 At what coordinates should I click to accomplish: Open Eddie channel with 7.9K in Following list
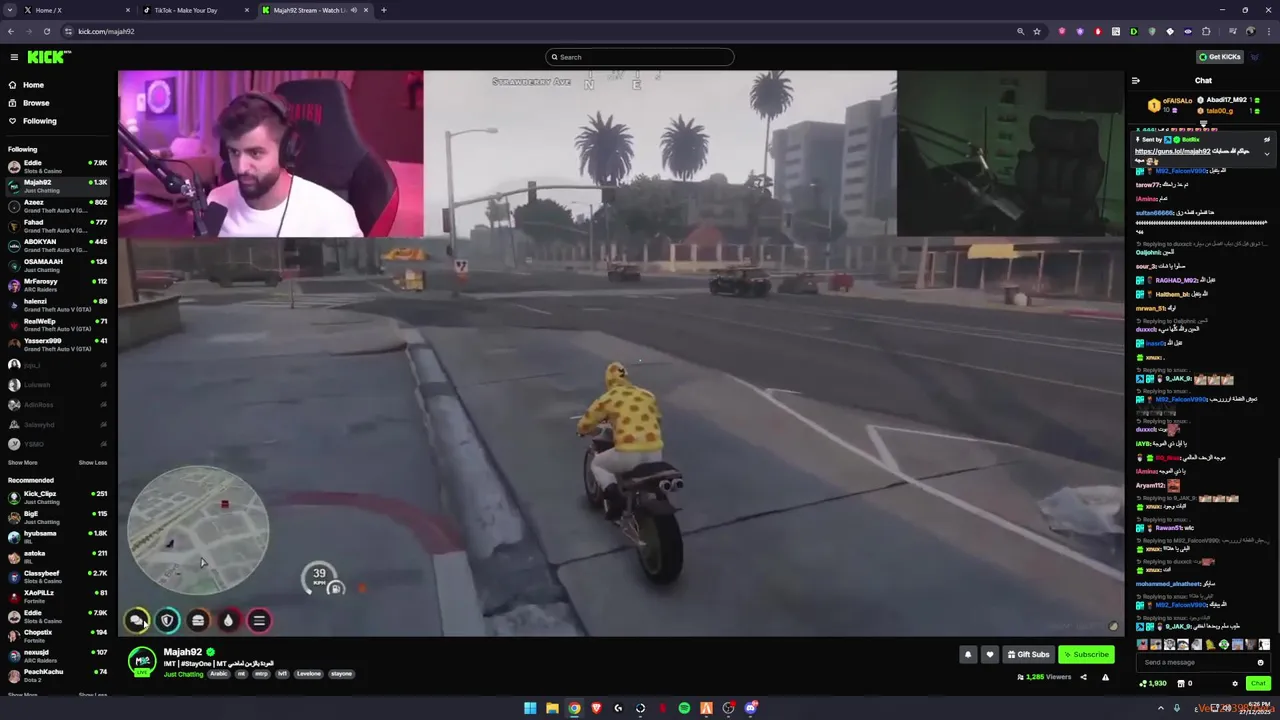point(57,166)
